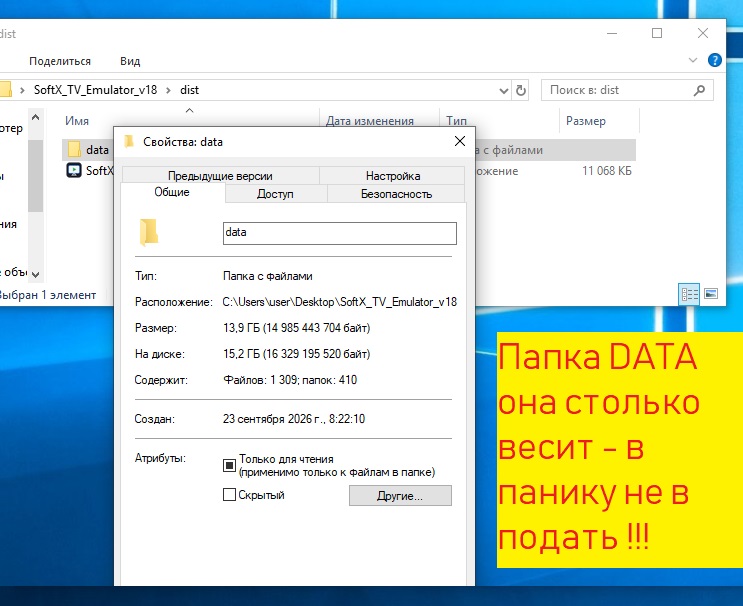The height and width of the screenshot is (606, 743).
Task: Open the View ribbon tab
Action: click(x=130, y=61)
